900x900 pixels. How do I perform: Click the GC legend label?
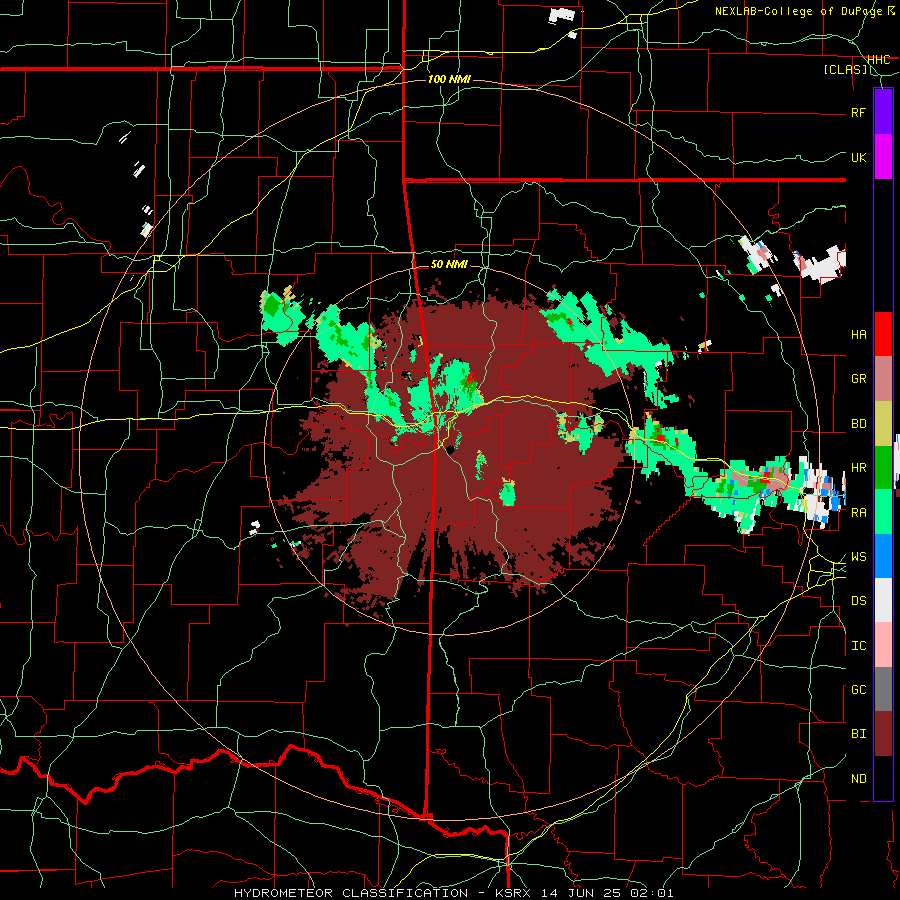pyautogui.click(x=859, y=690)
